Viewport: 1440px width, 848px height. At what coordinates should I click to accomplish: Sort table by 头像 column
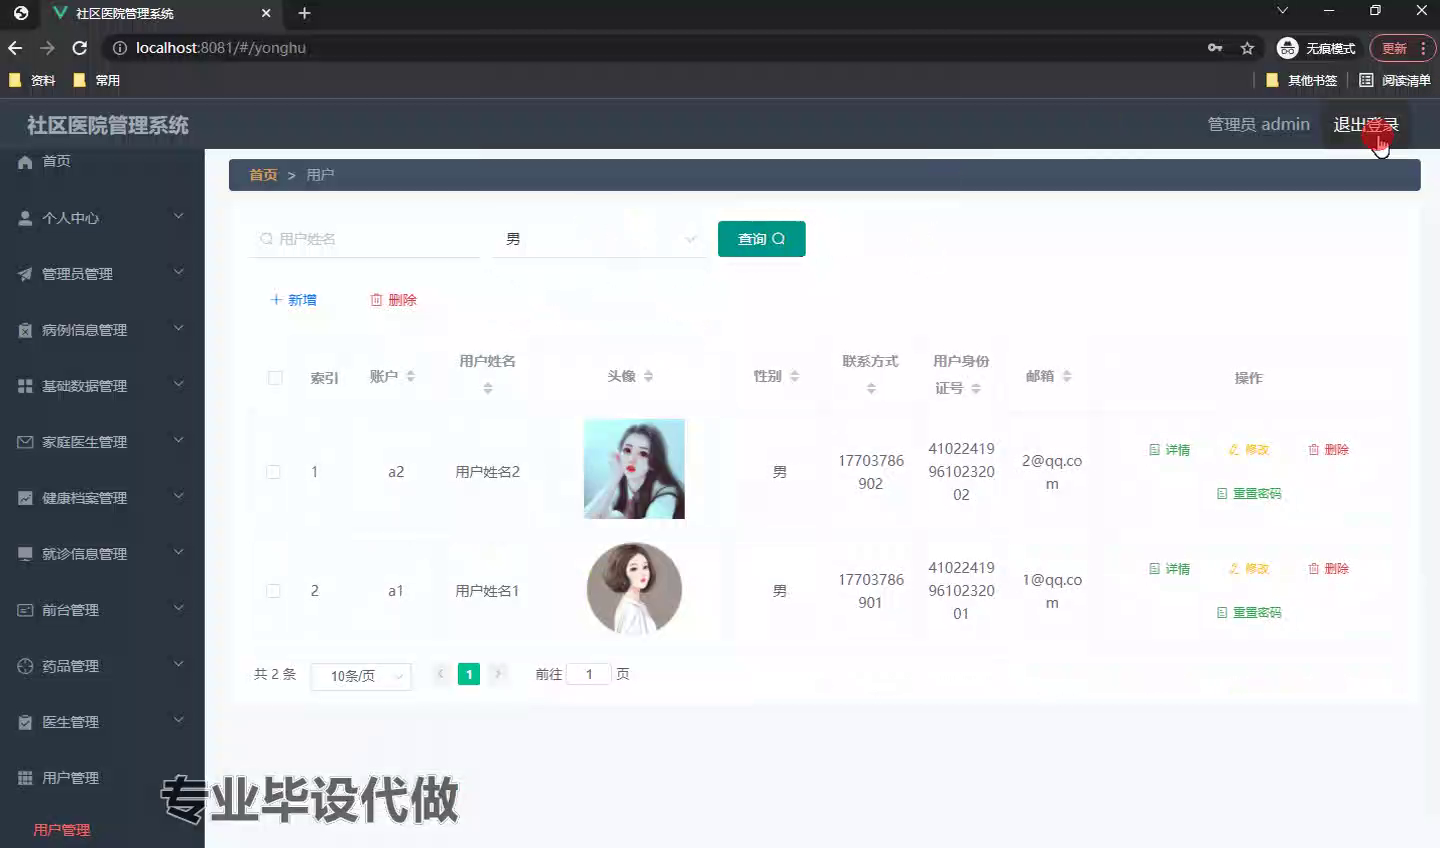click(x=648, y=377)
